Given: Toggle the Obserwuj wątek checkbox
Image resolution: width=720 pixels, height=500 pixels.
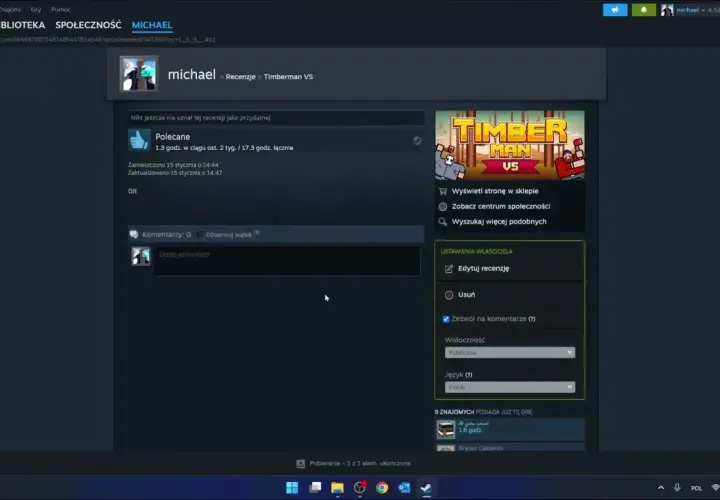Looking at the screenshot, I should (201, 235).
